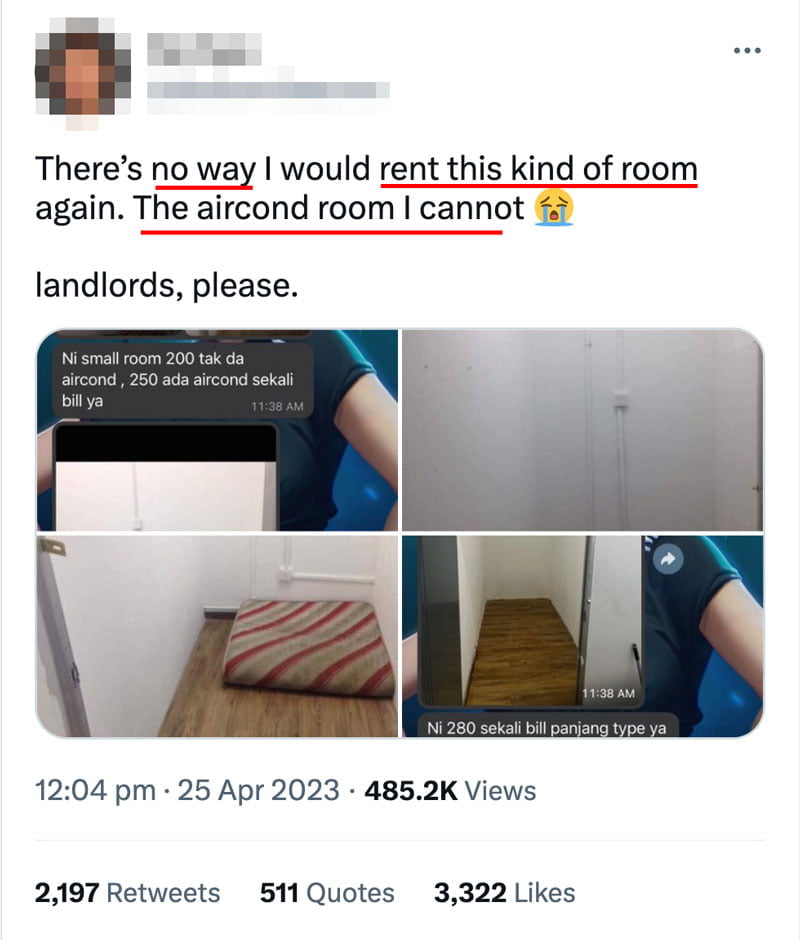View the 3,322 Likes list
Image resolution: width=800 pixels, height=940 pixels.
[x=504, y=893]
